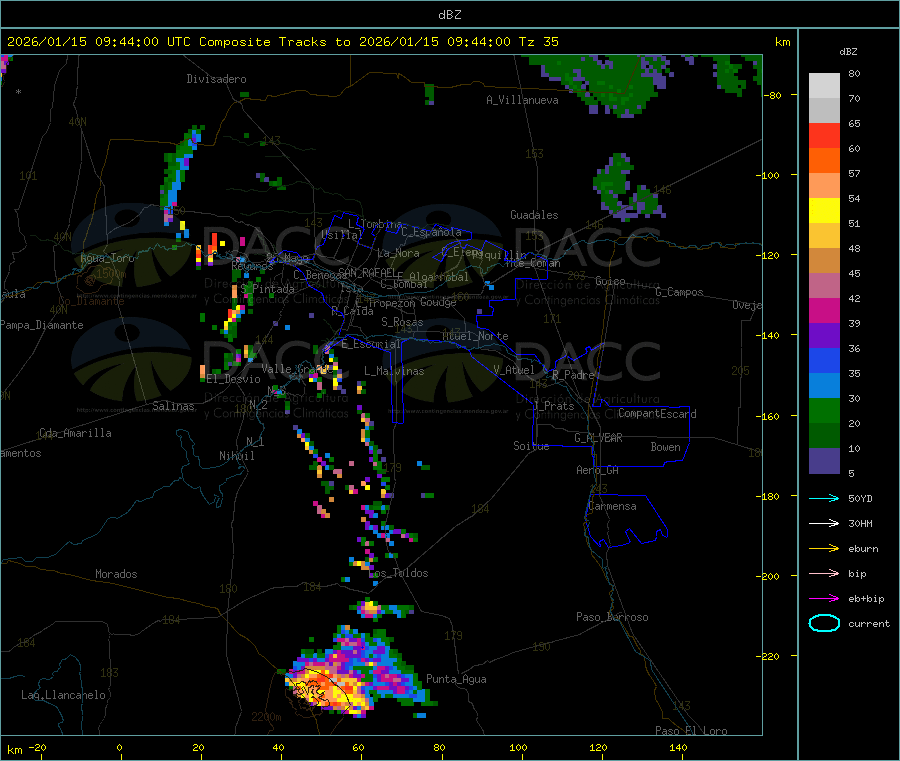Screen dimensions: 900x761
Task: Click the dBZ title at top
Action: tap(449, 15)
